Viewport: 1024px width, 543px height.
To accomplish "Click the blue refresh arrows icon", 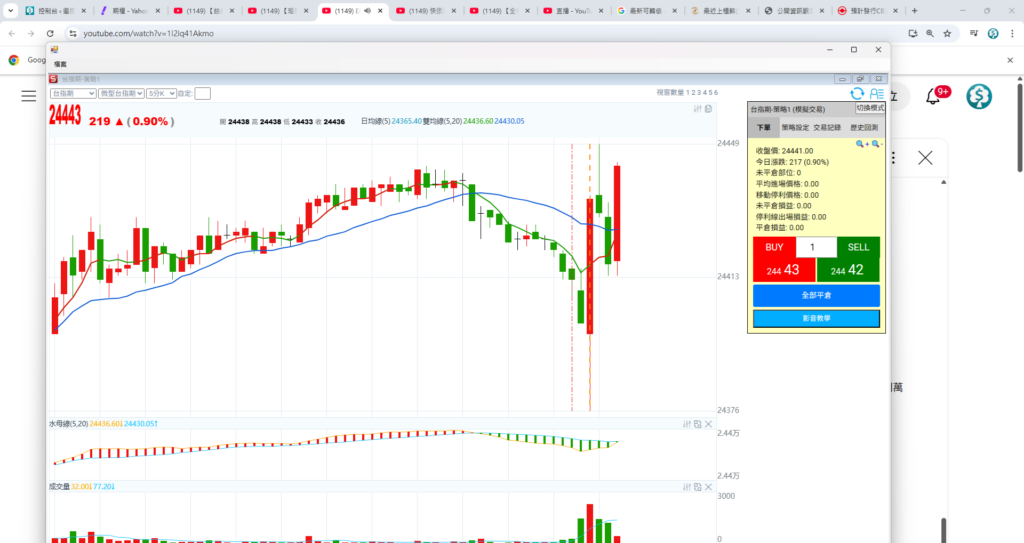I will (x=857, y=94).
